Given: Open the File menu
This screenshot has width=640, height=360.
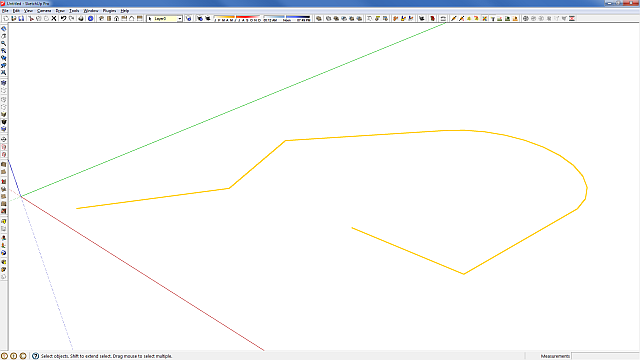Looking at the screenshot, I should tap(5, 11).
